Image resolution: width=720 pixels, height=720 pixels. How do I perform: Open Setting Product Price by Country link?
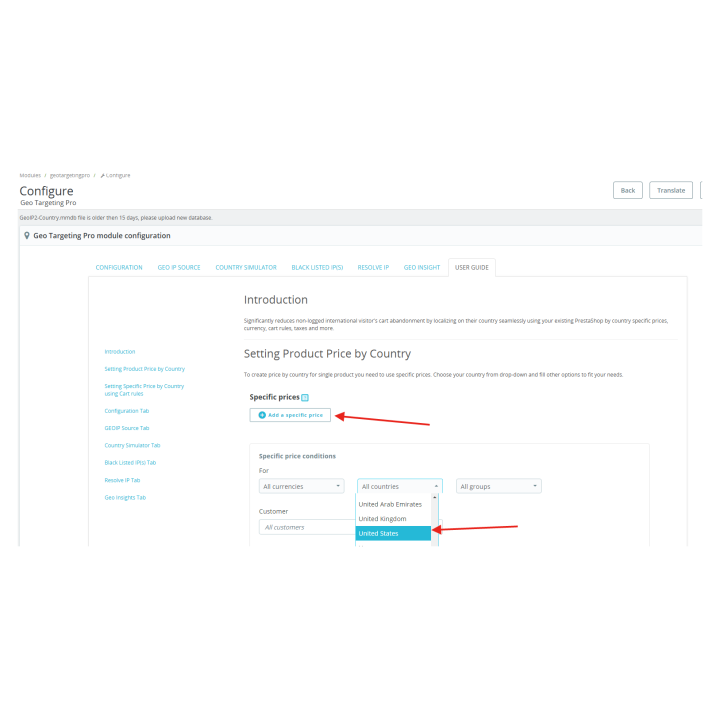145,369
